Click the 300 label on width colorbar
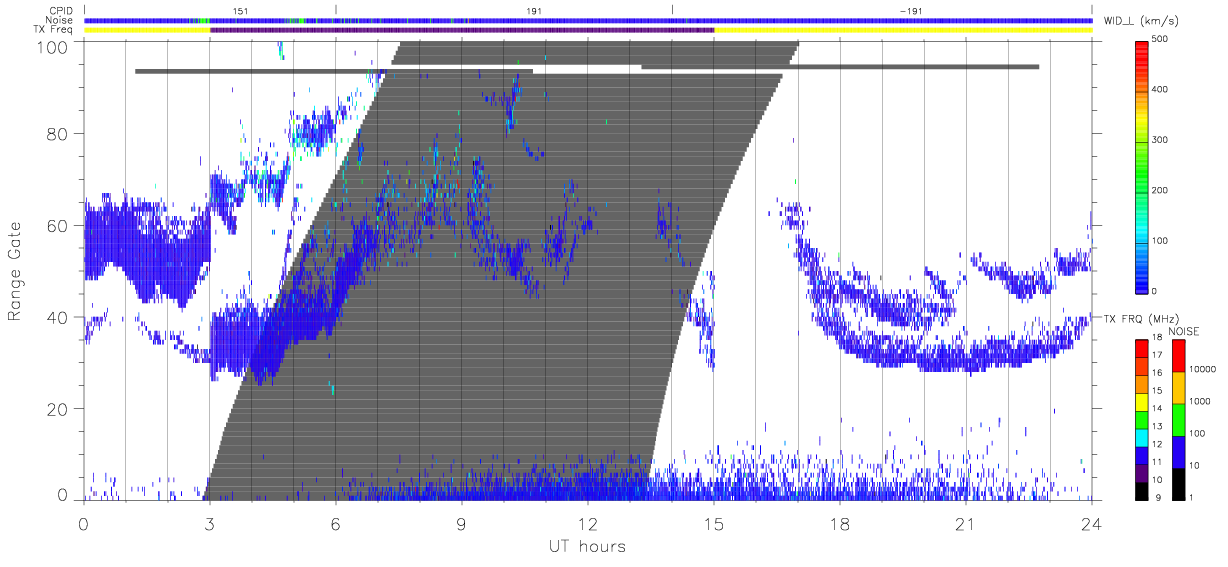1228x567 pixels. (1160, 140)
